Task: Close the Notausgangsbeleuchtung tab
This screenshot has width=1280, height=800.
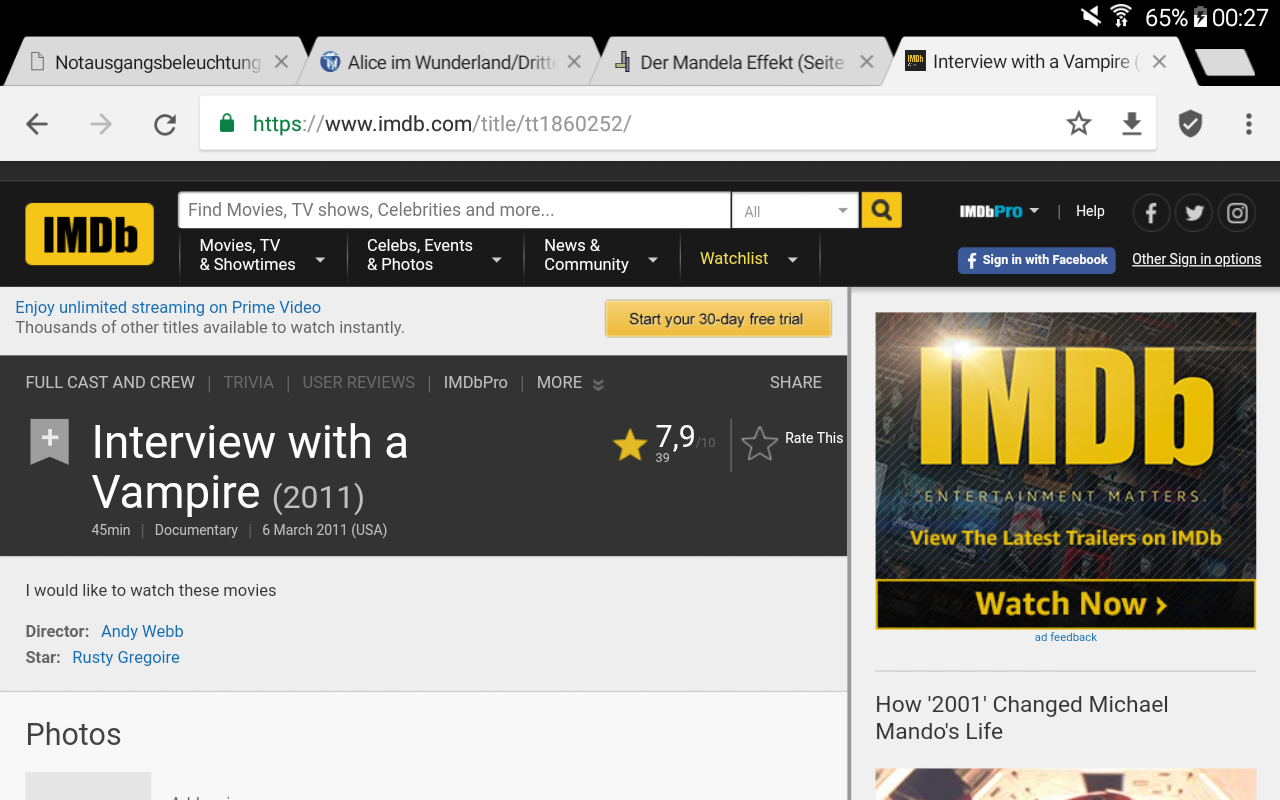Action: tap(281, 62)
